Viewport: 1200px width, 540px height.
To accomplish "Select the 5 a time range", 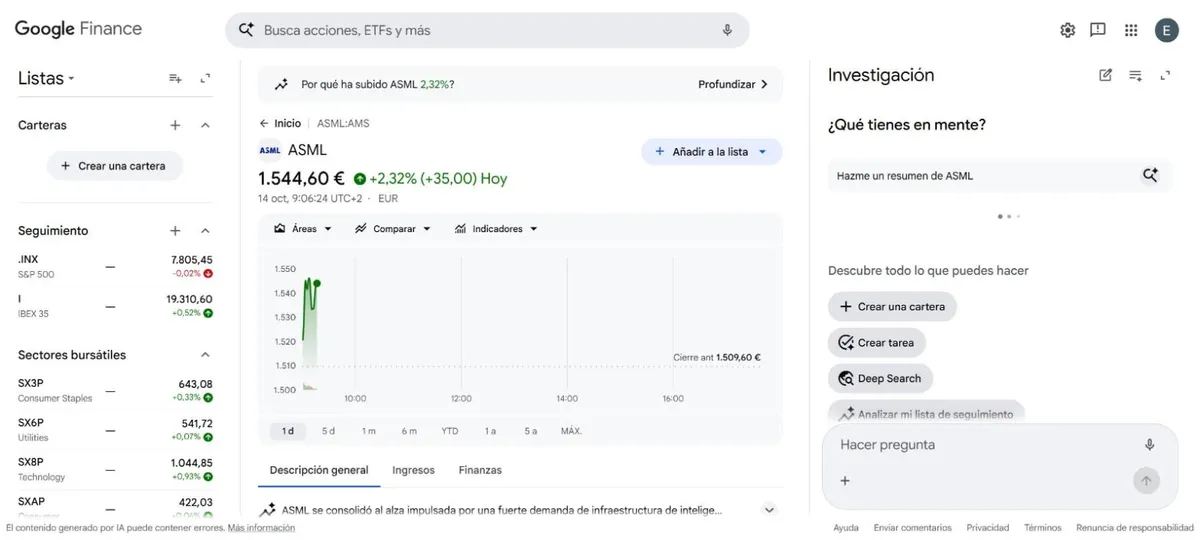I will tap(531, 431).
